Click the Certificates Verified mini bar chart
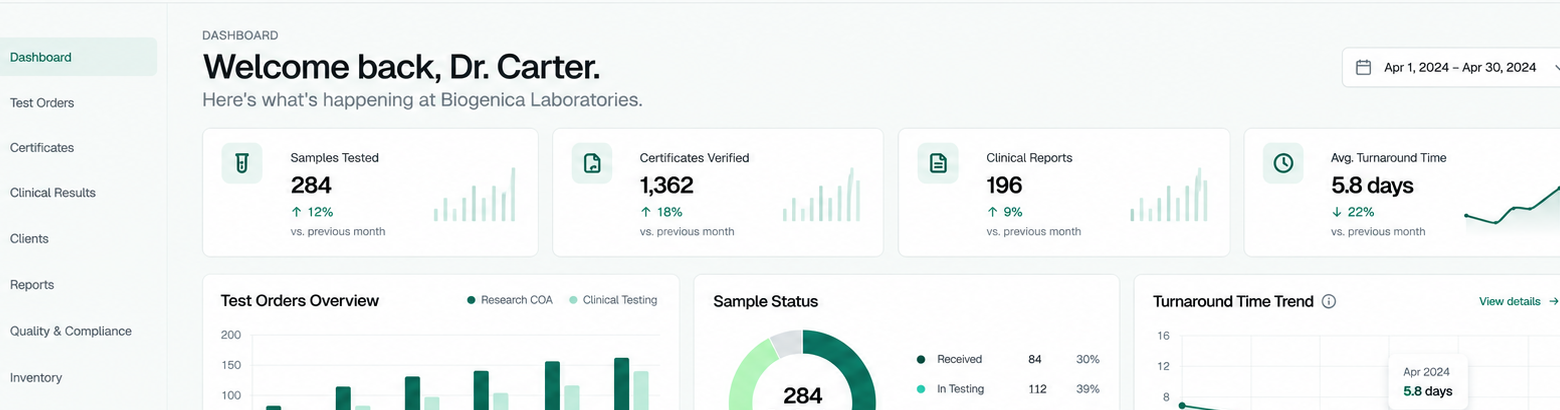Viewport: 1560px width, 410px height. pyautogui.click(x=821, y=195)
